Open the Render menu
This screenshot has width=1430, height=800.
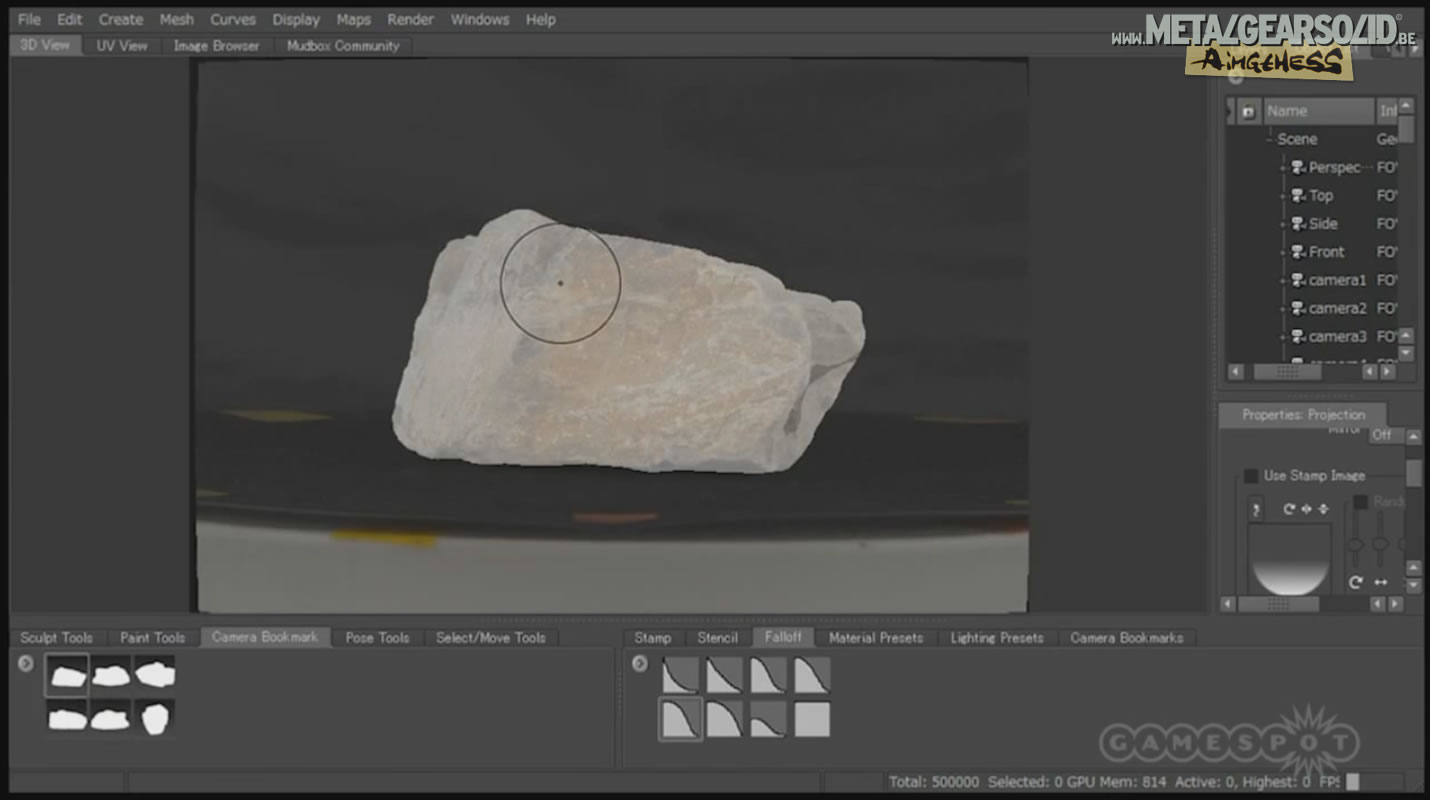pos(411,19)
